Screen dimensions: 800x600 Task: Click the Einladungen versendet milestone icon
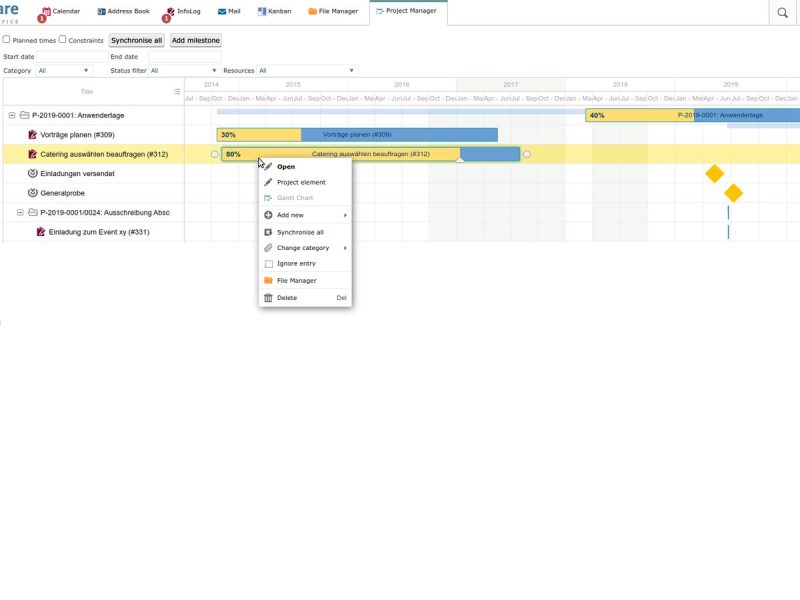[33, 173]
